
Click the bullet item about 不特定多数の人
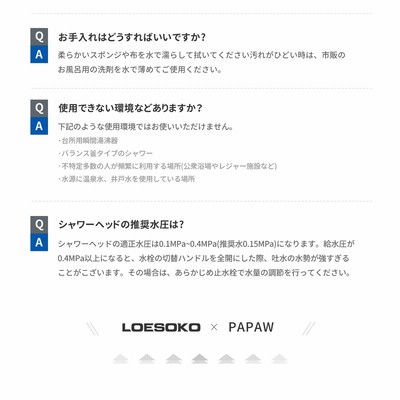(x=168, y=166)
